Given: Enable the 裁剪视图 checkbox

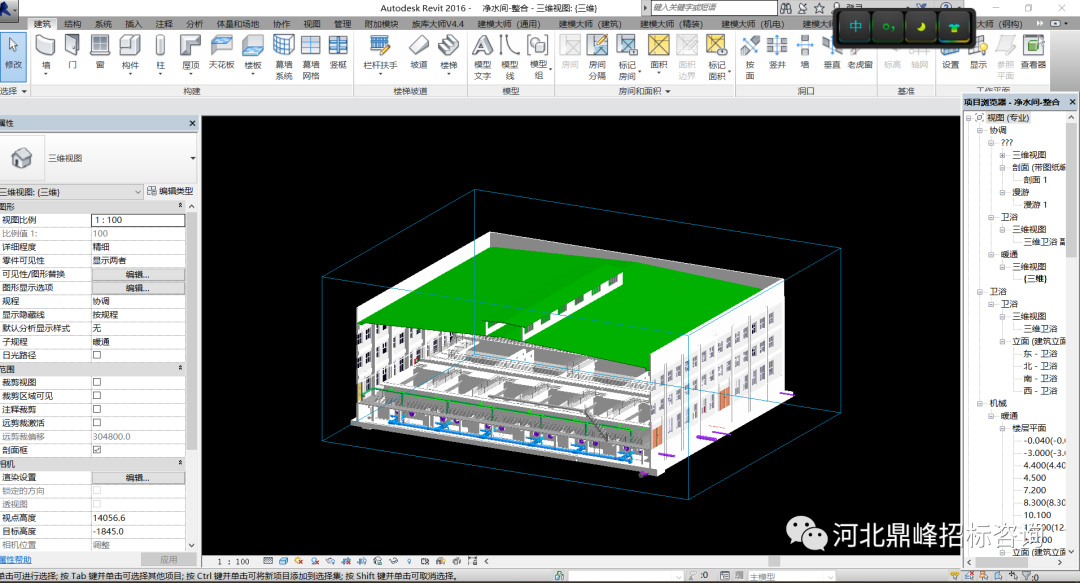Looking at the screenshot, I should (x=97, y=382).
